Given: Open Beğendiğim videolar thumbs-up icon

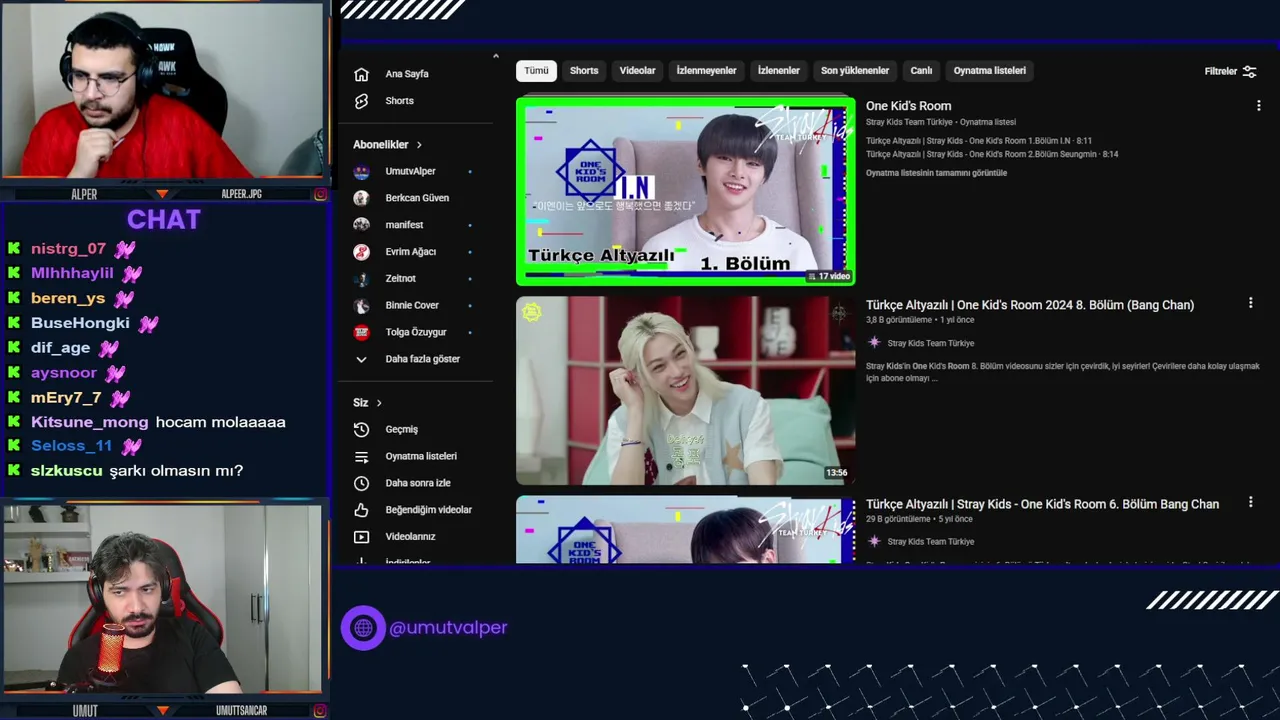Looking at the screenshot, I should (361, 510).
